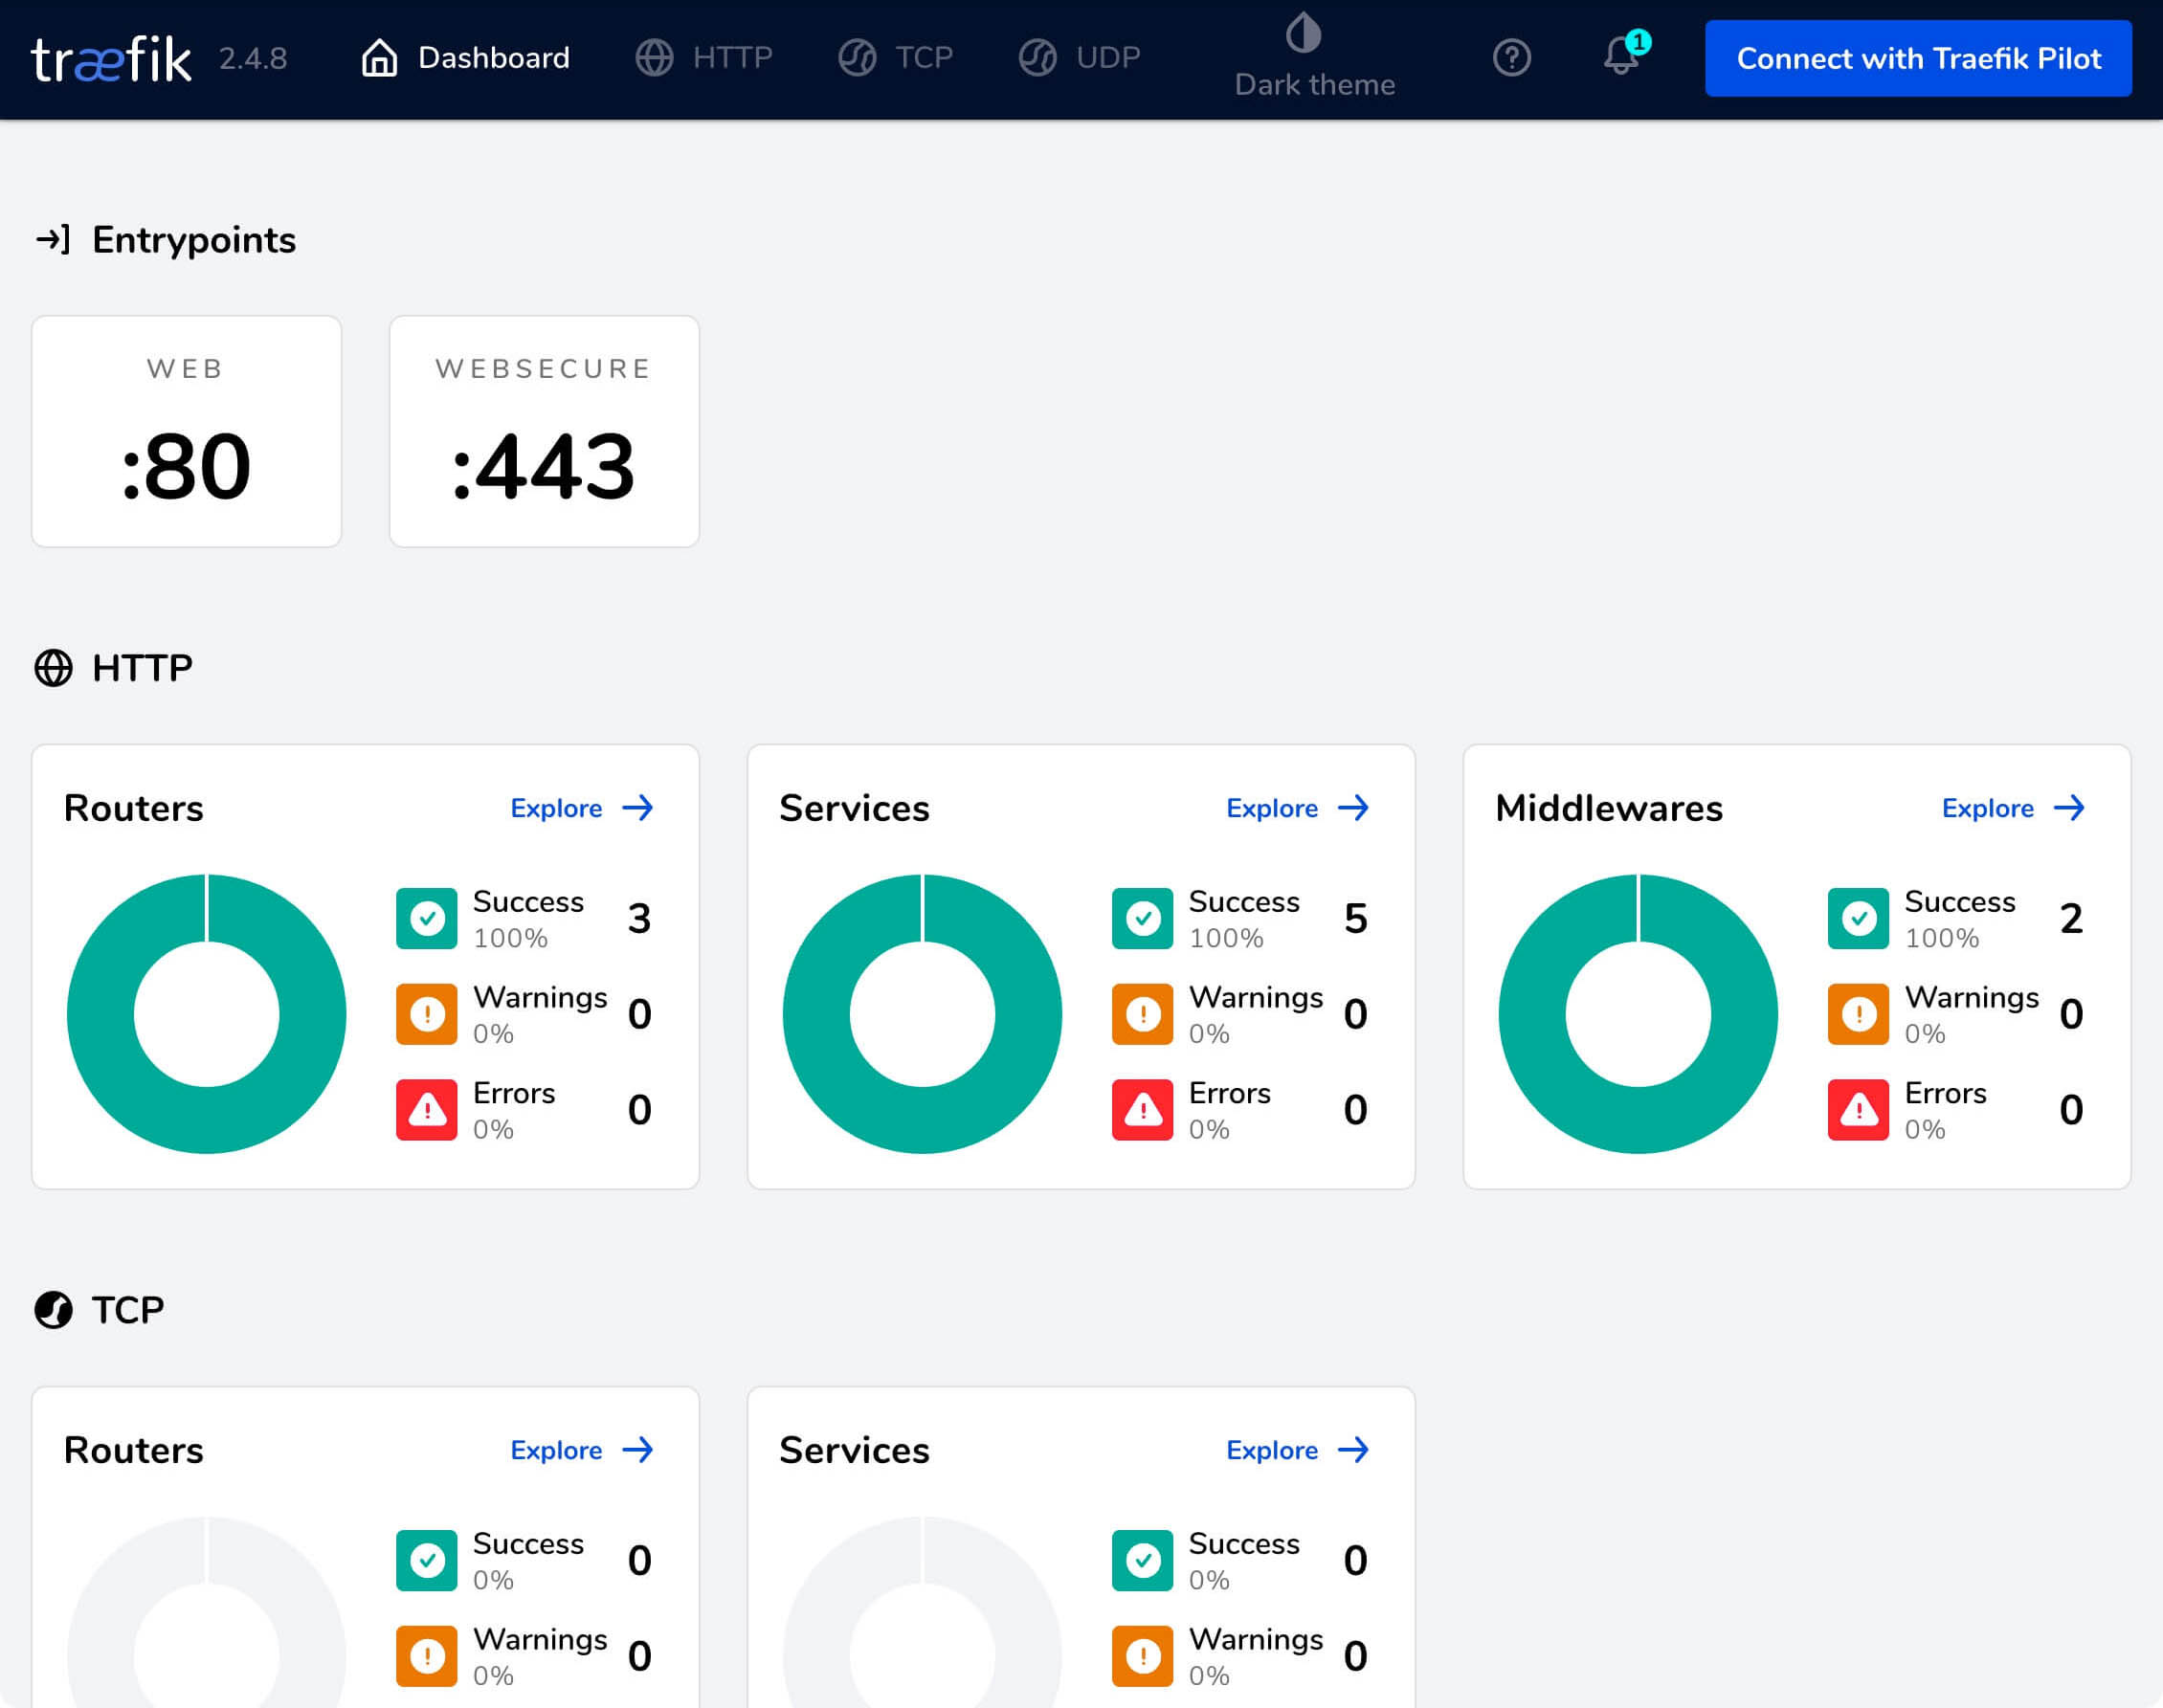Click the notifications bell icon

pos(1618,58)
